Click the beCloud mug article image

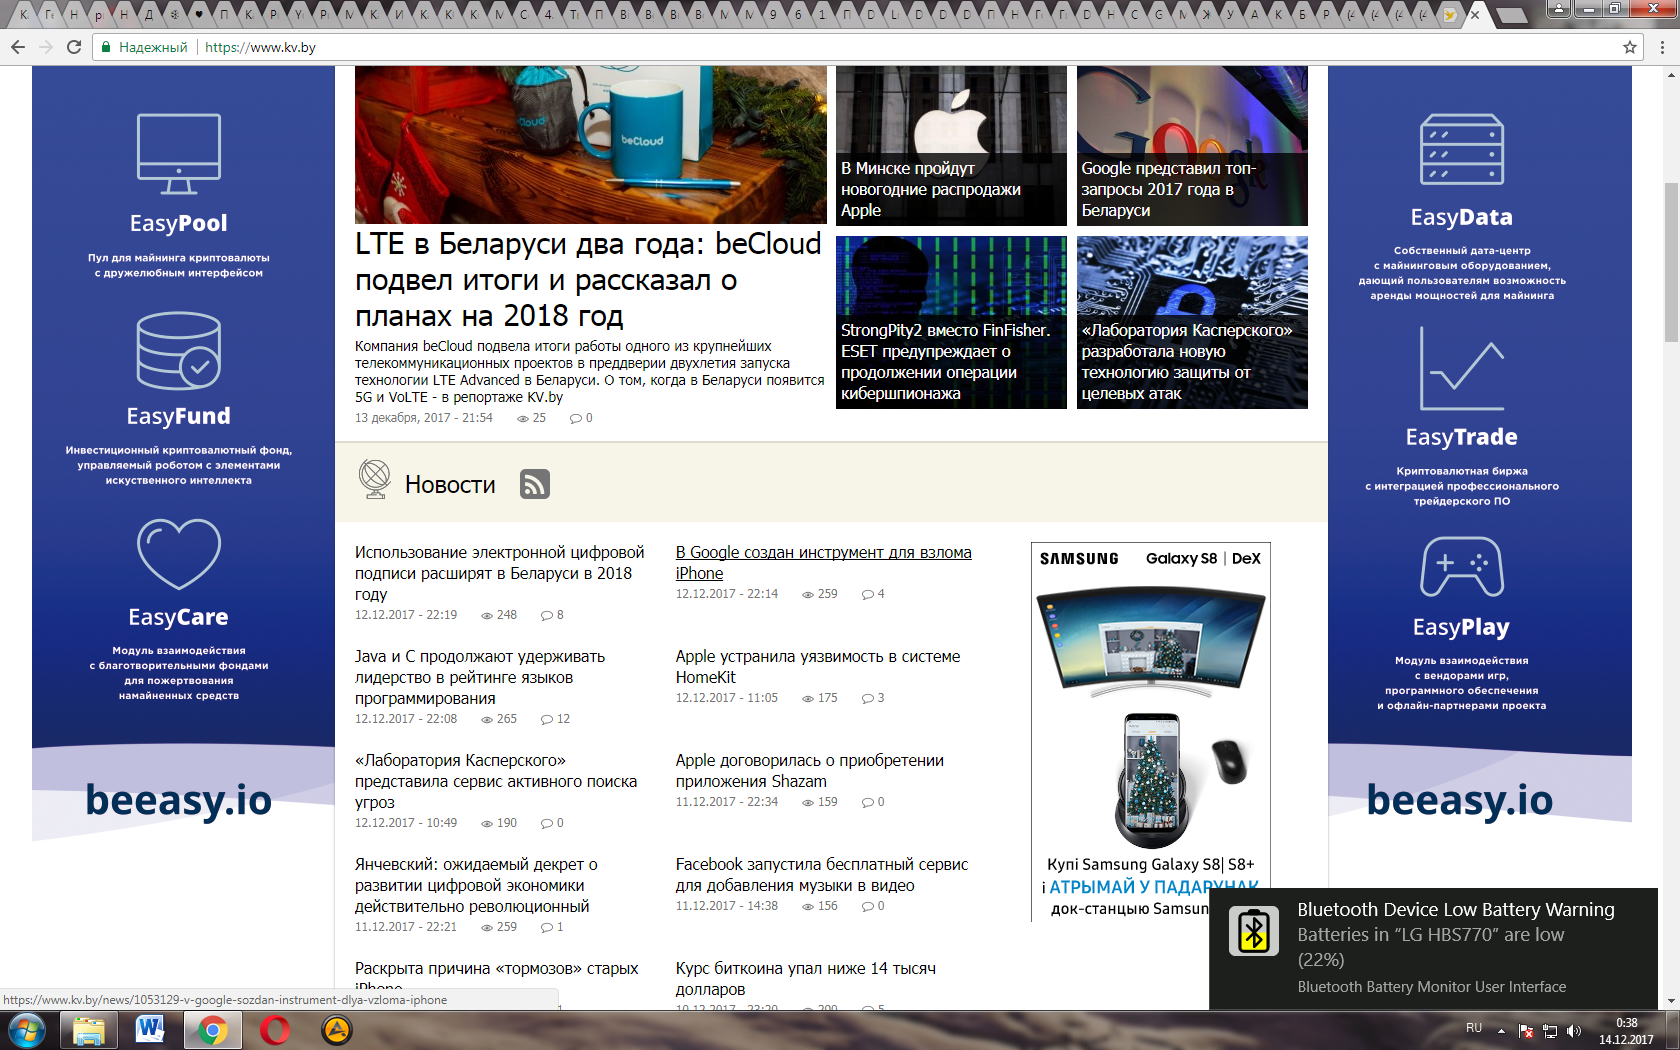tap(591, 145)
